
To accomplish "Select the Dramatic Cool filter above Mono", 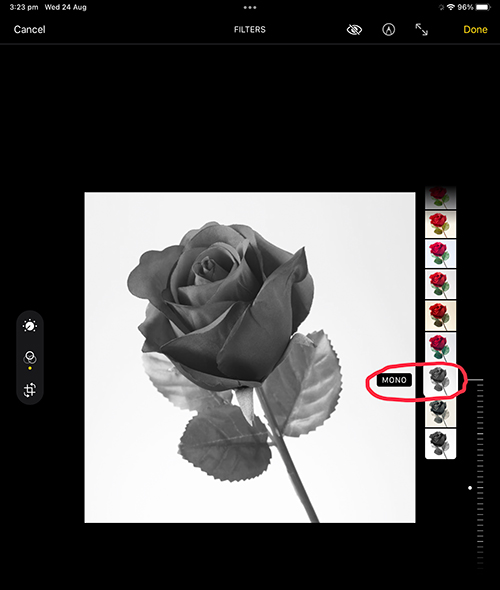I will 440,347.
